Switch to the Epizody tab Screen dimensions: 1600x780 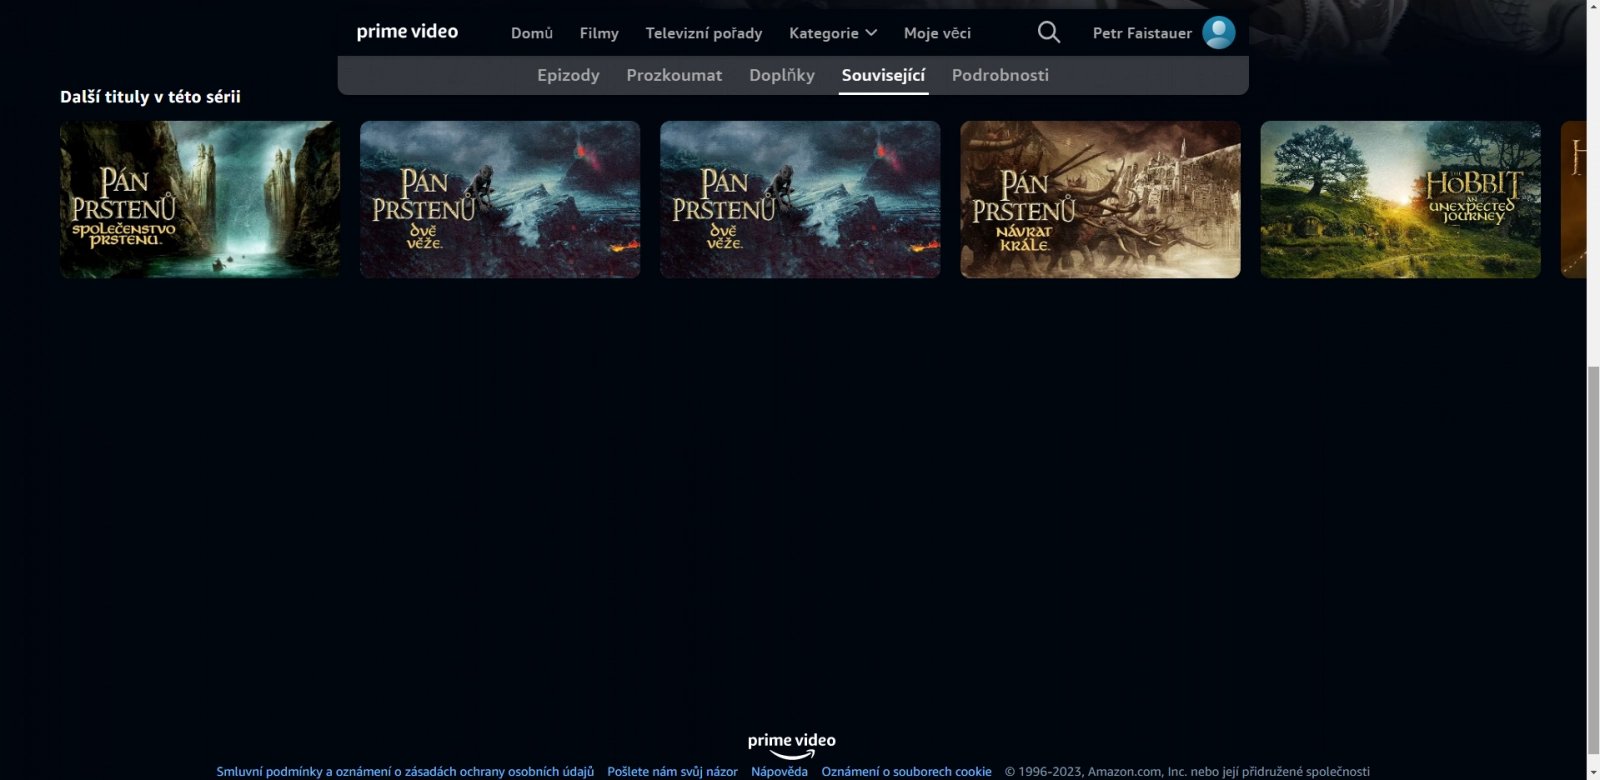click(568, 75)
